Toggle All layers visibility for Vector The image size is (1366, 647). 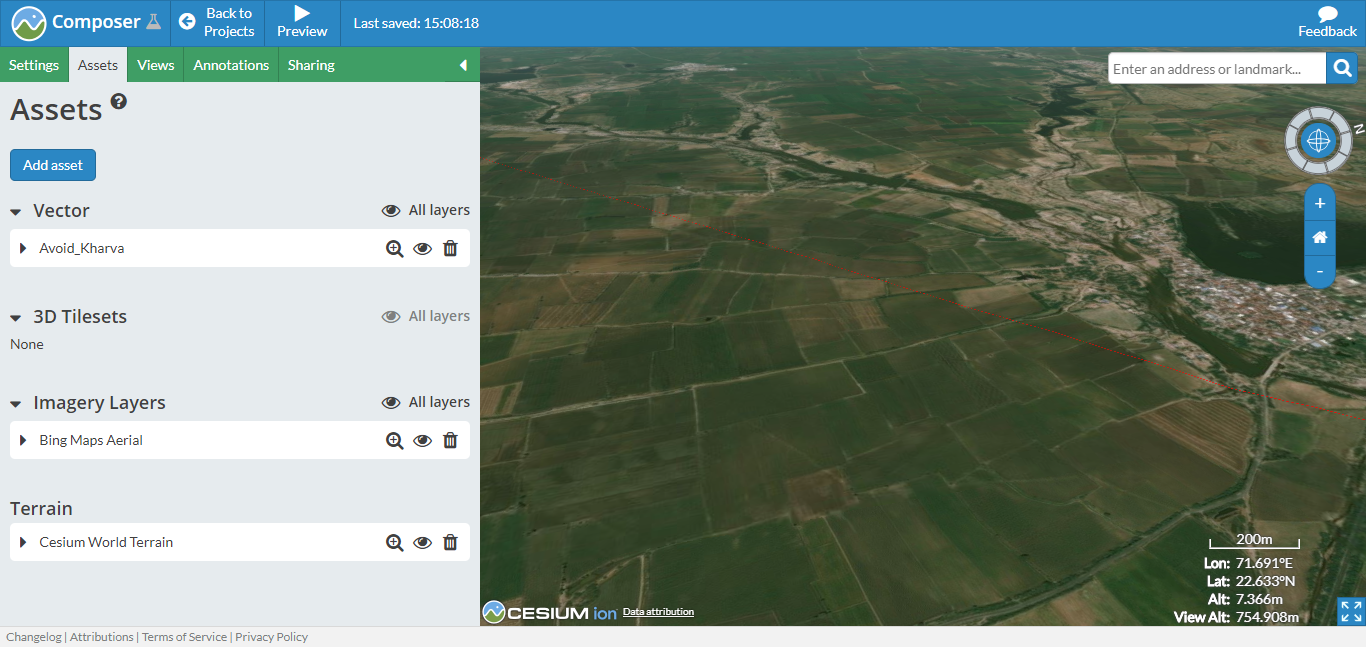391,210
